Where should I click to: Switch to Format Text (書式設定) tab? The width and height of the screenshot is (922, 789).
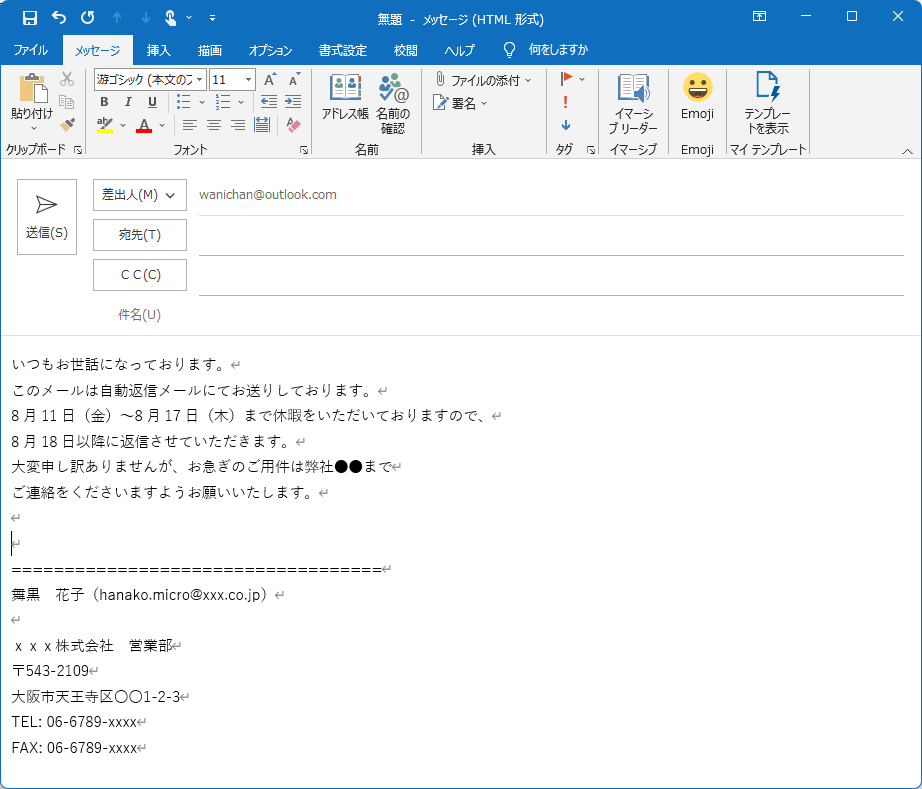coord(343,51)
